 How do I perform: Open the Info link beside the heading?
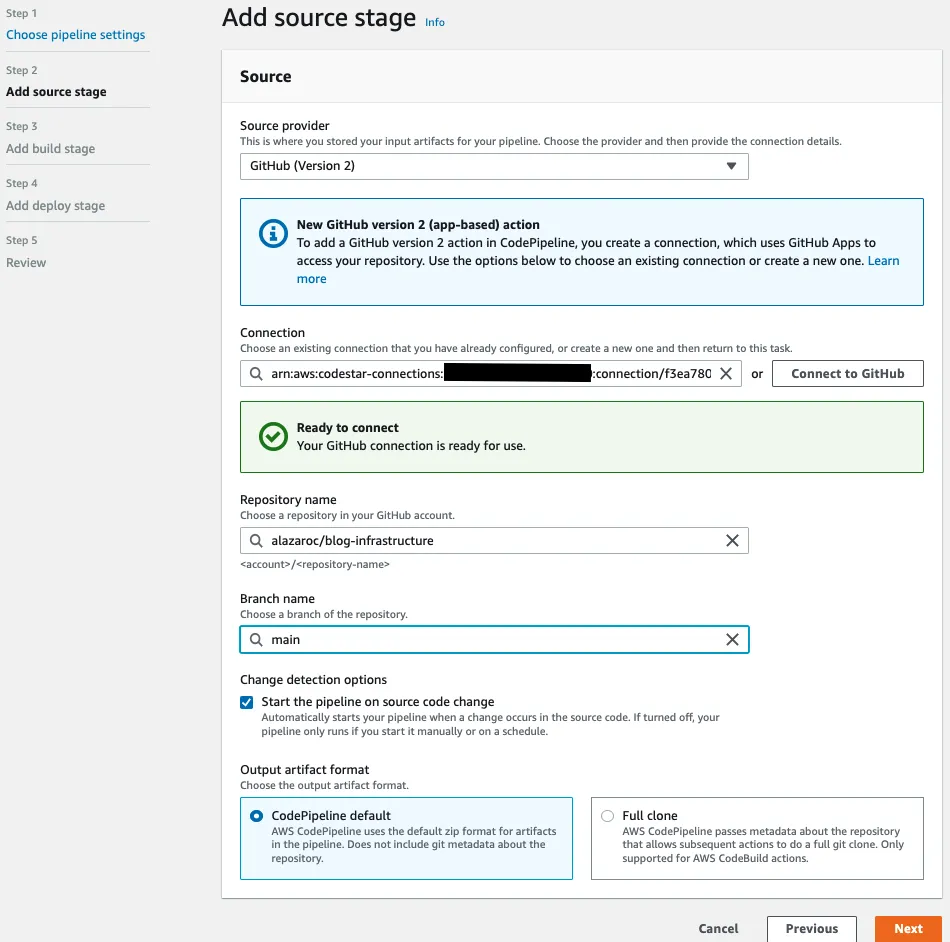[434, 22]
